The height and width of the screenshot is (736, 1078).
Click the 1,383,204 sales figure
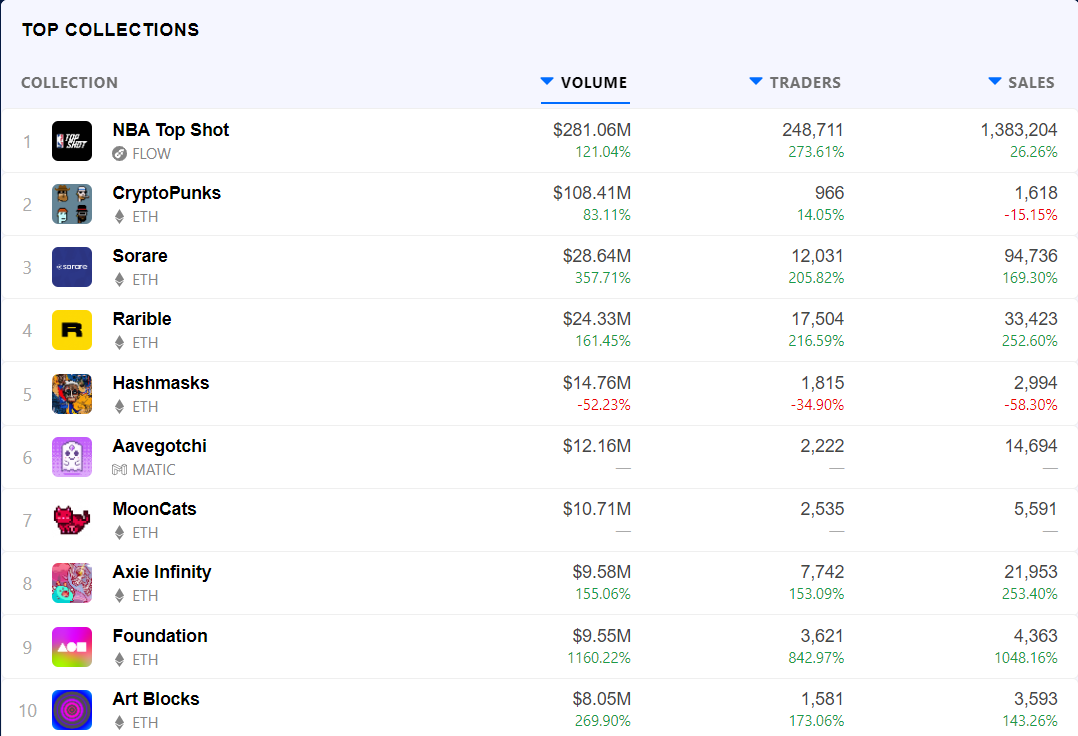(x=1019, y=130)
